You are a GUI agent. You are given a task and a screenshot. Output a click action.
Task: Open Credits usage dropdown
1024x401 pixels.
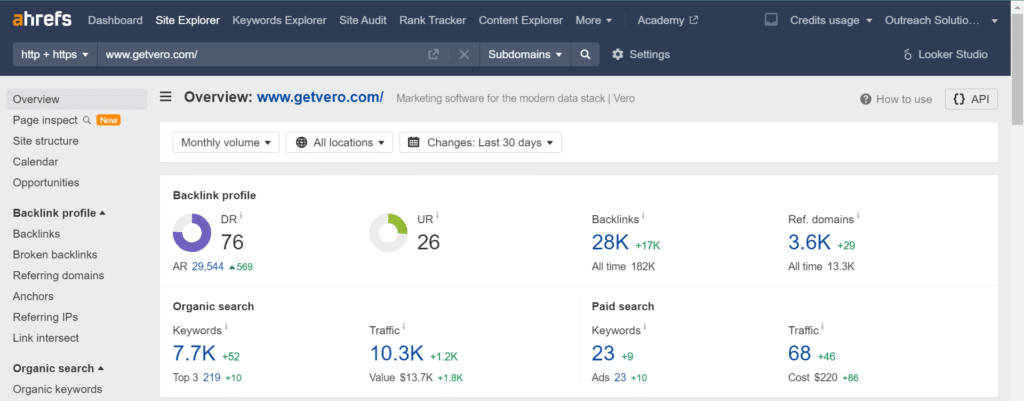pyautogui.click(x=831, y=20)
